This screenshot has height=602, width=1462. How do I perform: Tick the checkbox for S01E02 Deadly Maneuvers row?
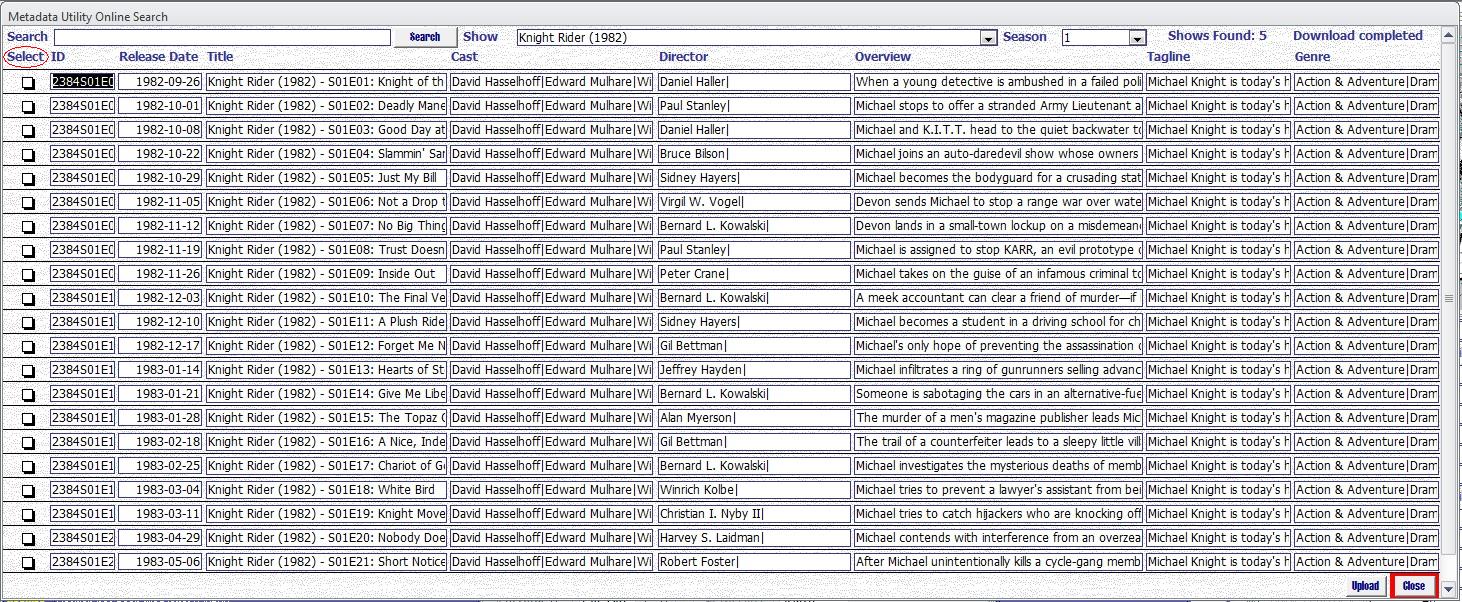(28, 107)
